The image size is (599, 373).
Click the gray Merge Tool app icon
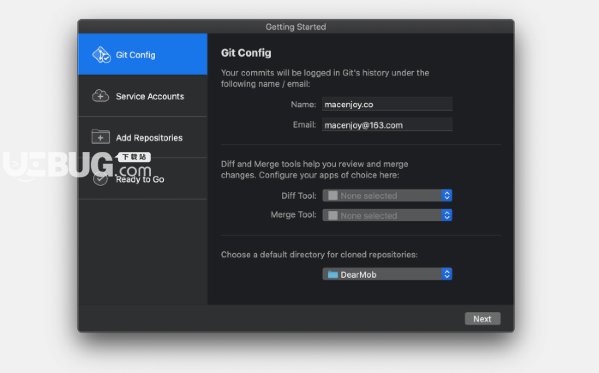point(333,216)
